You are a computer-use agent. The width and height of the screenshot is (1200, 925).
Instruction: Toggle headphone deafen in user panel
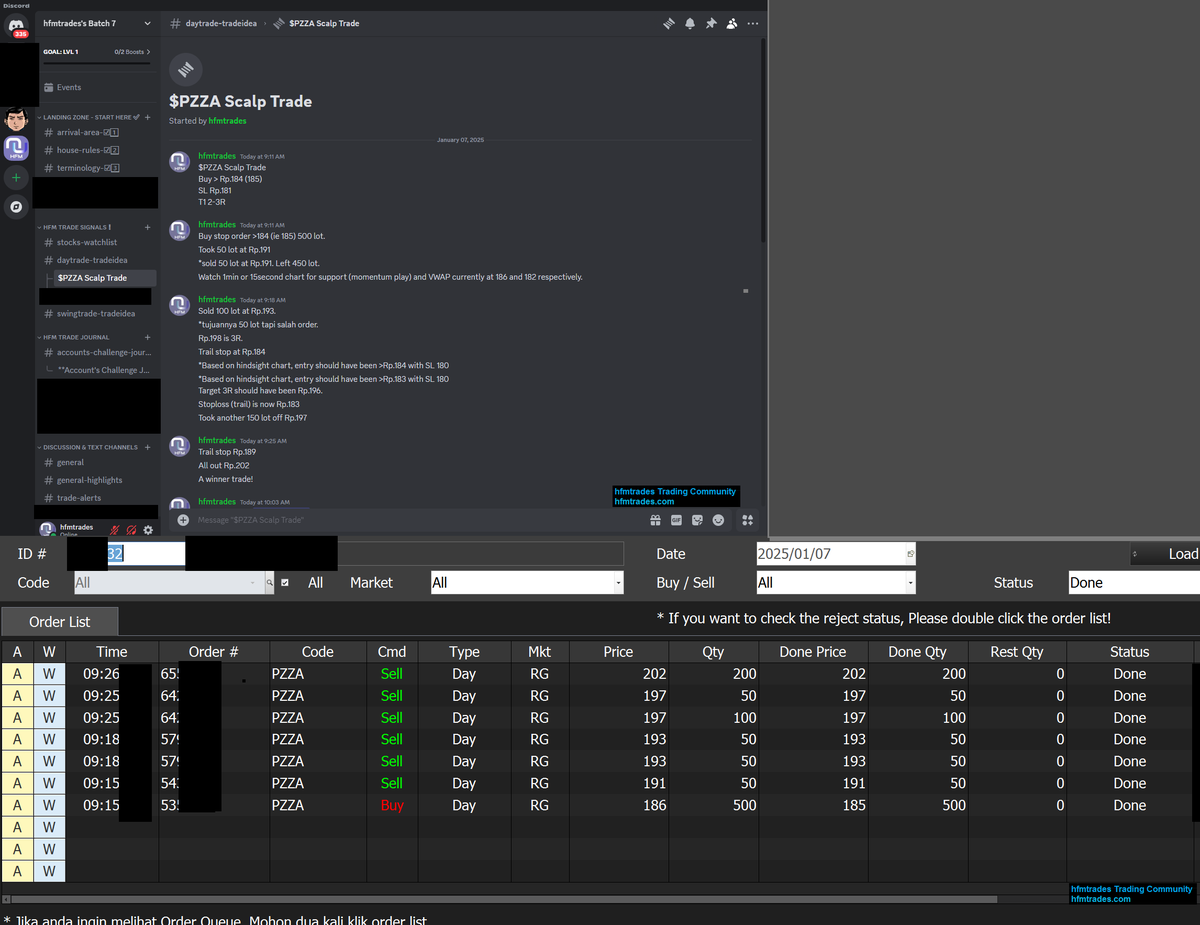point(132,529)
